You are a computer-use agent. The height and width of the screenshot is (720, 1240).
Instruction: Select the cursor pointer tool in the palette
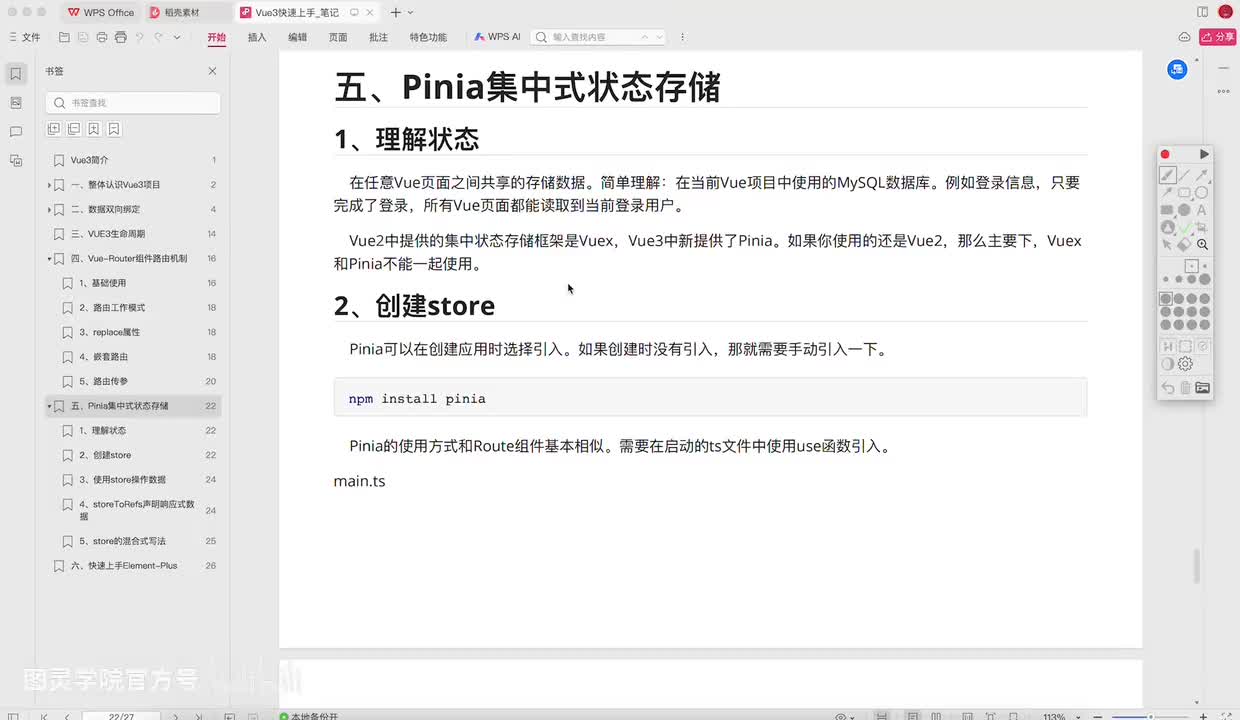point(1167,244)
